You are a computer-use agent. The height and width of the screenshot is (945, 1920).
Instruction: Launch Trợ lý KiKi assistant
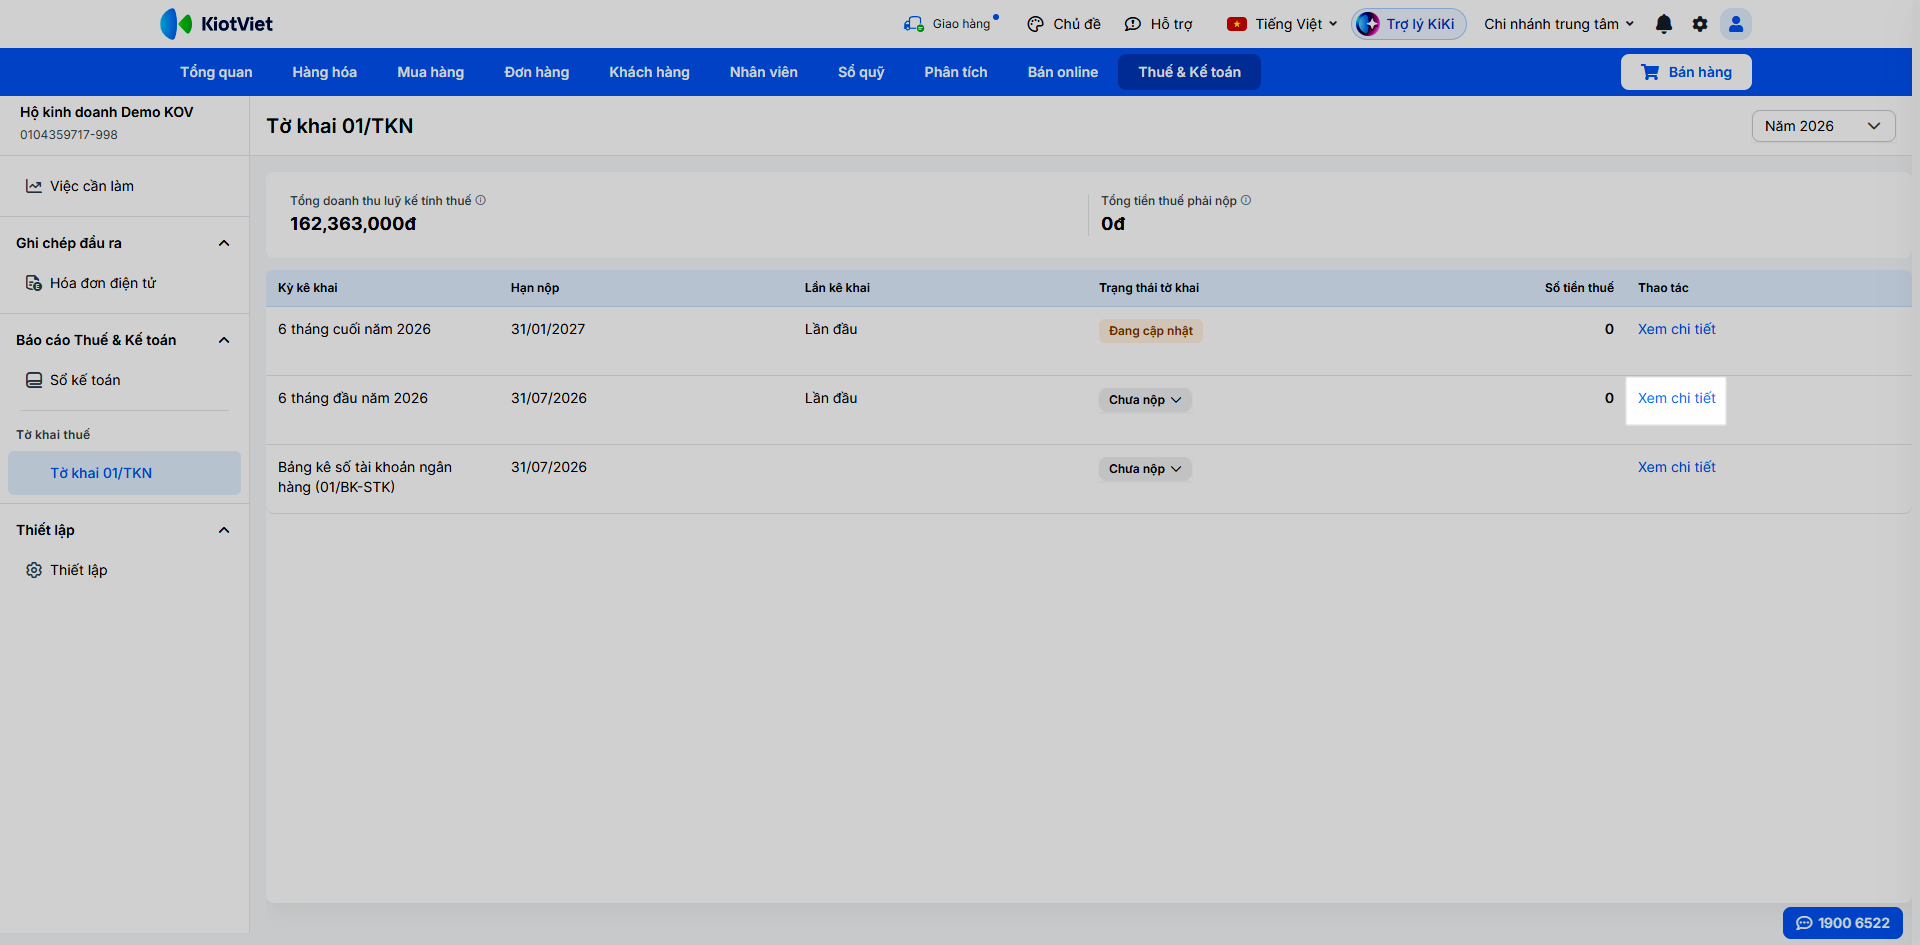point(1409,24)
